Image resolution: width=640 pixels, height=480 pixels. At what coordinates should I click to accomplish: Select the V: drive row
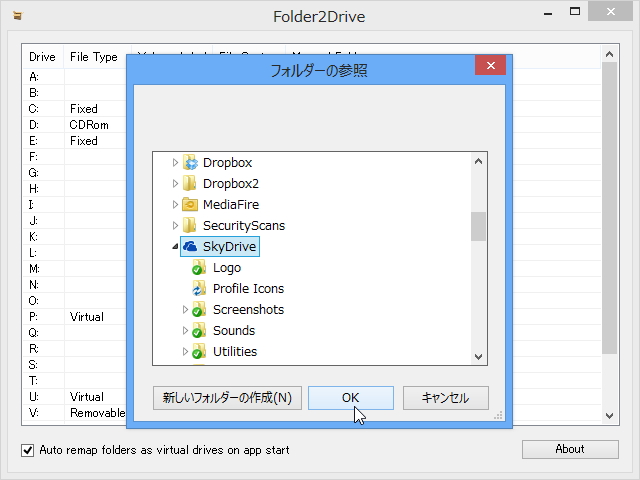point(74,413)
